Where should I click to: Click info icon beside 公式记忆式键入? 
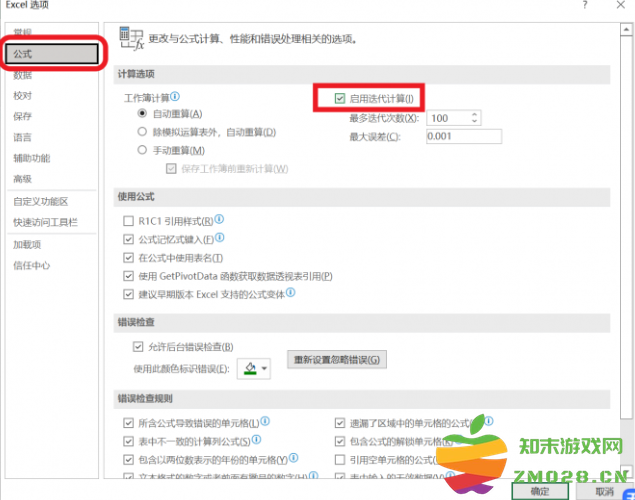(x=220, y=239)
